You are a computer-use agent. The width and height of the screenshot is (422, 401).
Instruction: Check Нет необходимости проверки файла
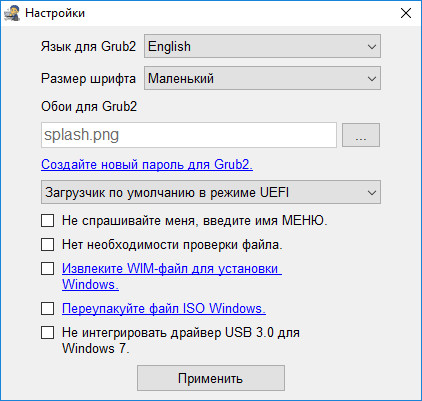coord(47,244)
